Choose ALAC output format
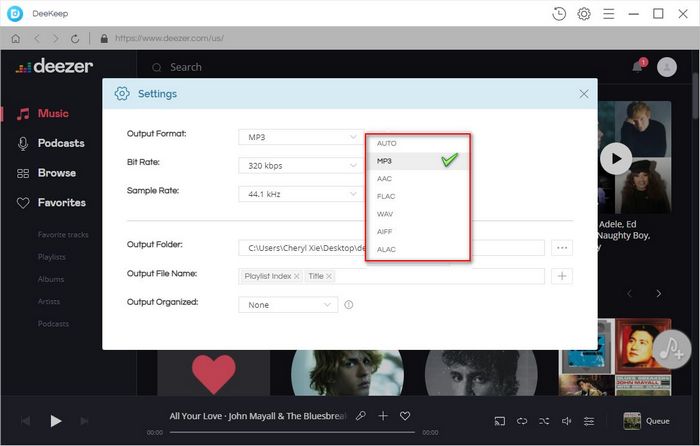This screenshot has height=446, width=700. [417, 249]
